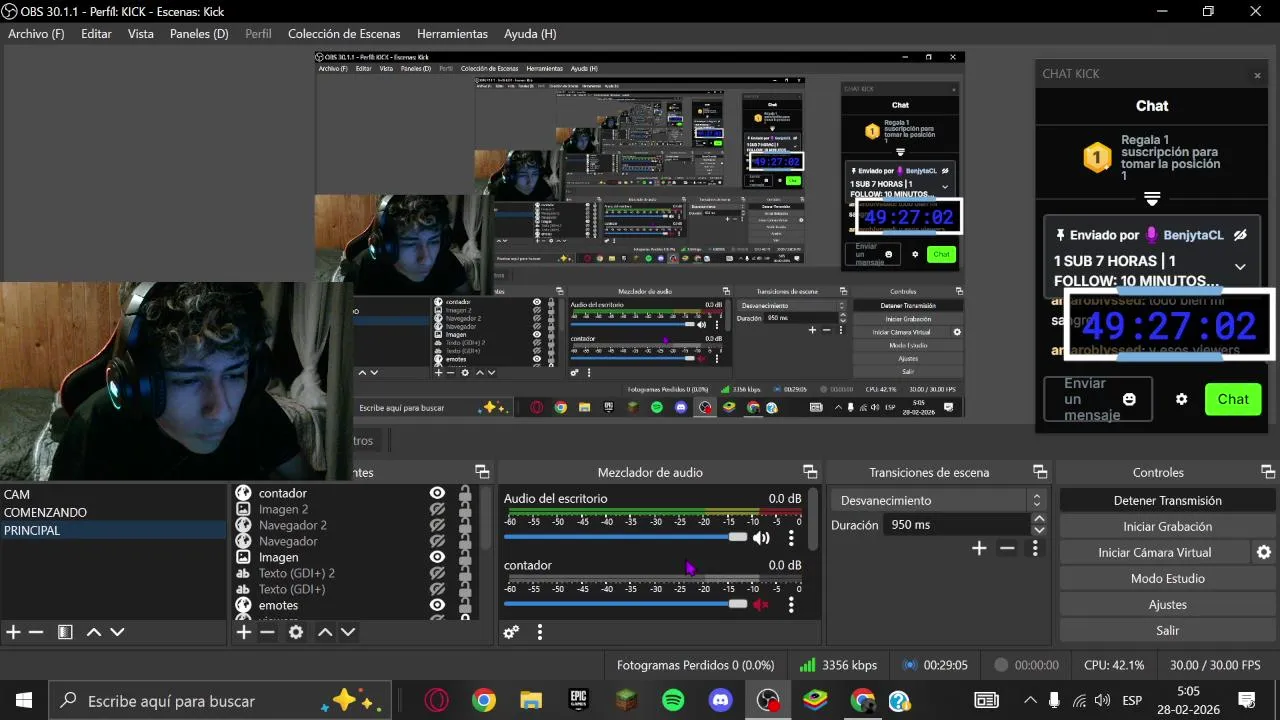Screen dimensions: 1280x720
Task: Undock the Transiciones de escena panel
Action: click(1040, 472)
